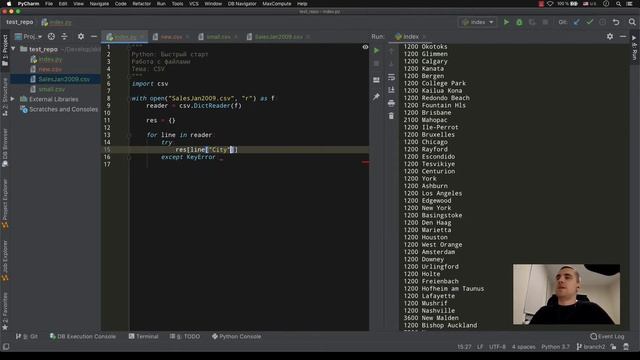Click the Stop icon in top toolbar
This screenshot has height=360, width=640.
coord(545,22)
